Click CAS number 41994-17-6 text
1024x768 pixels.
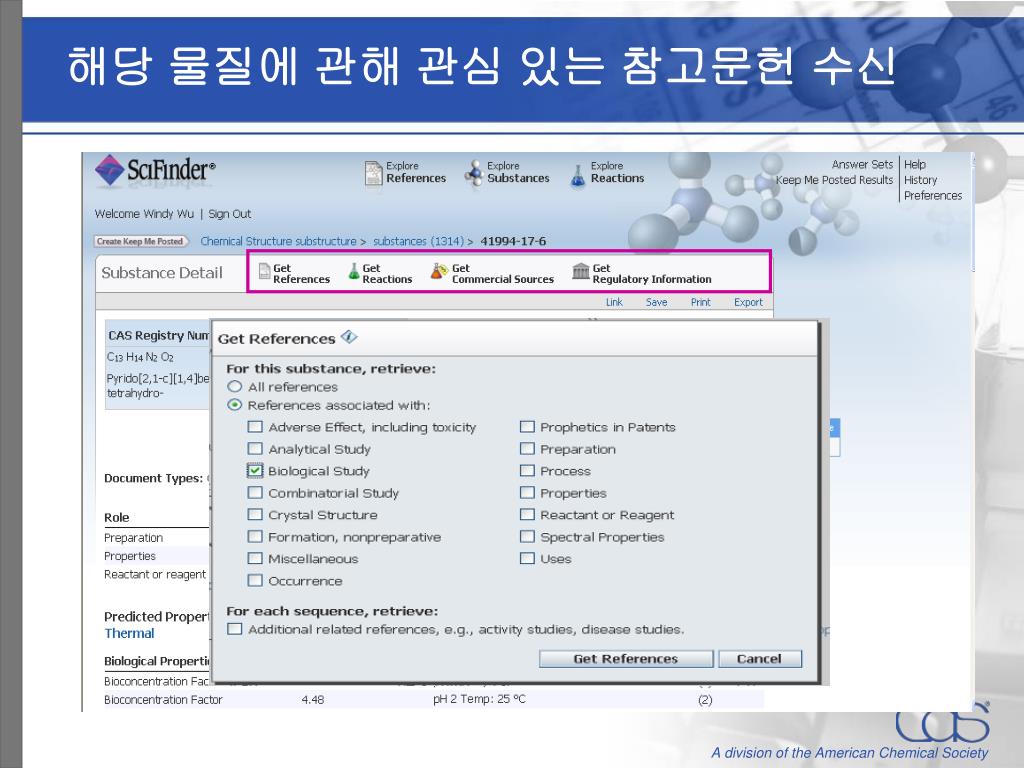point(513,242)
